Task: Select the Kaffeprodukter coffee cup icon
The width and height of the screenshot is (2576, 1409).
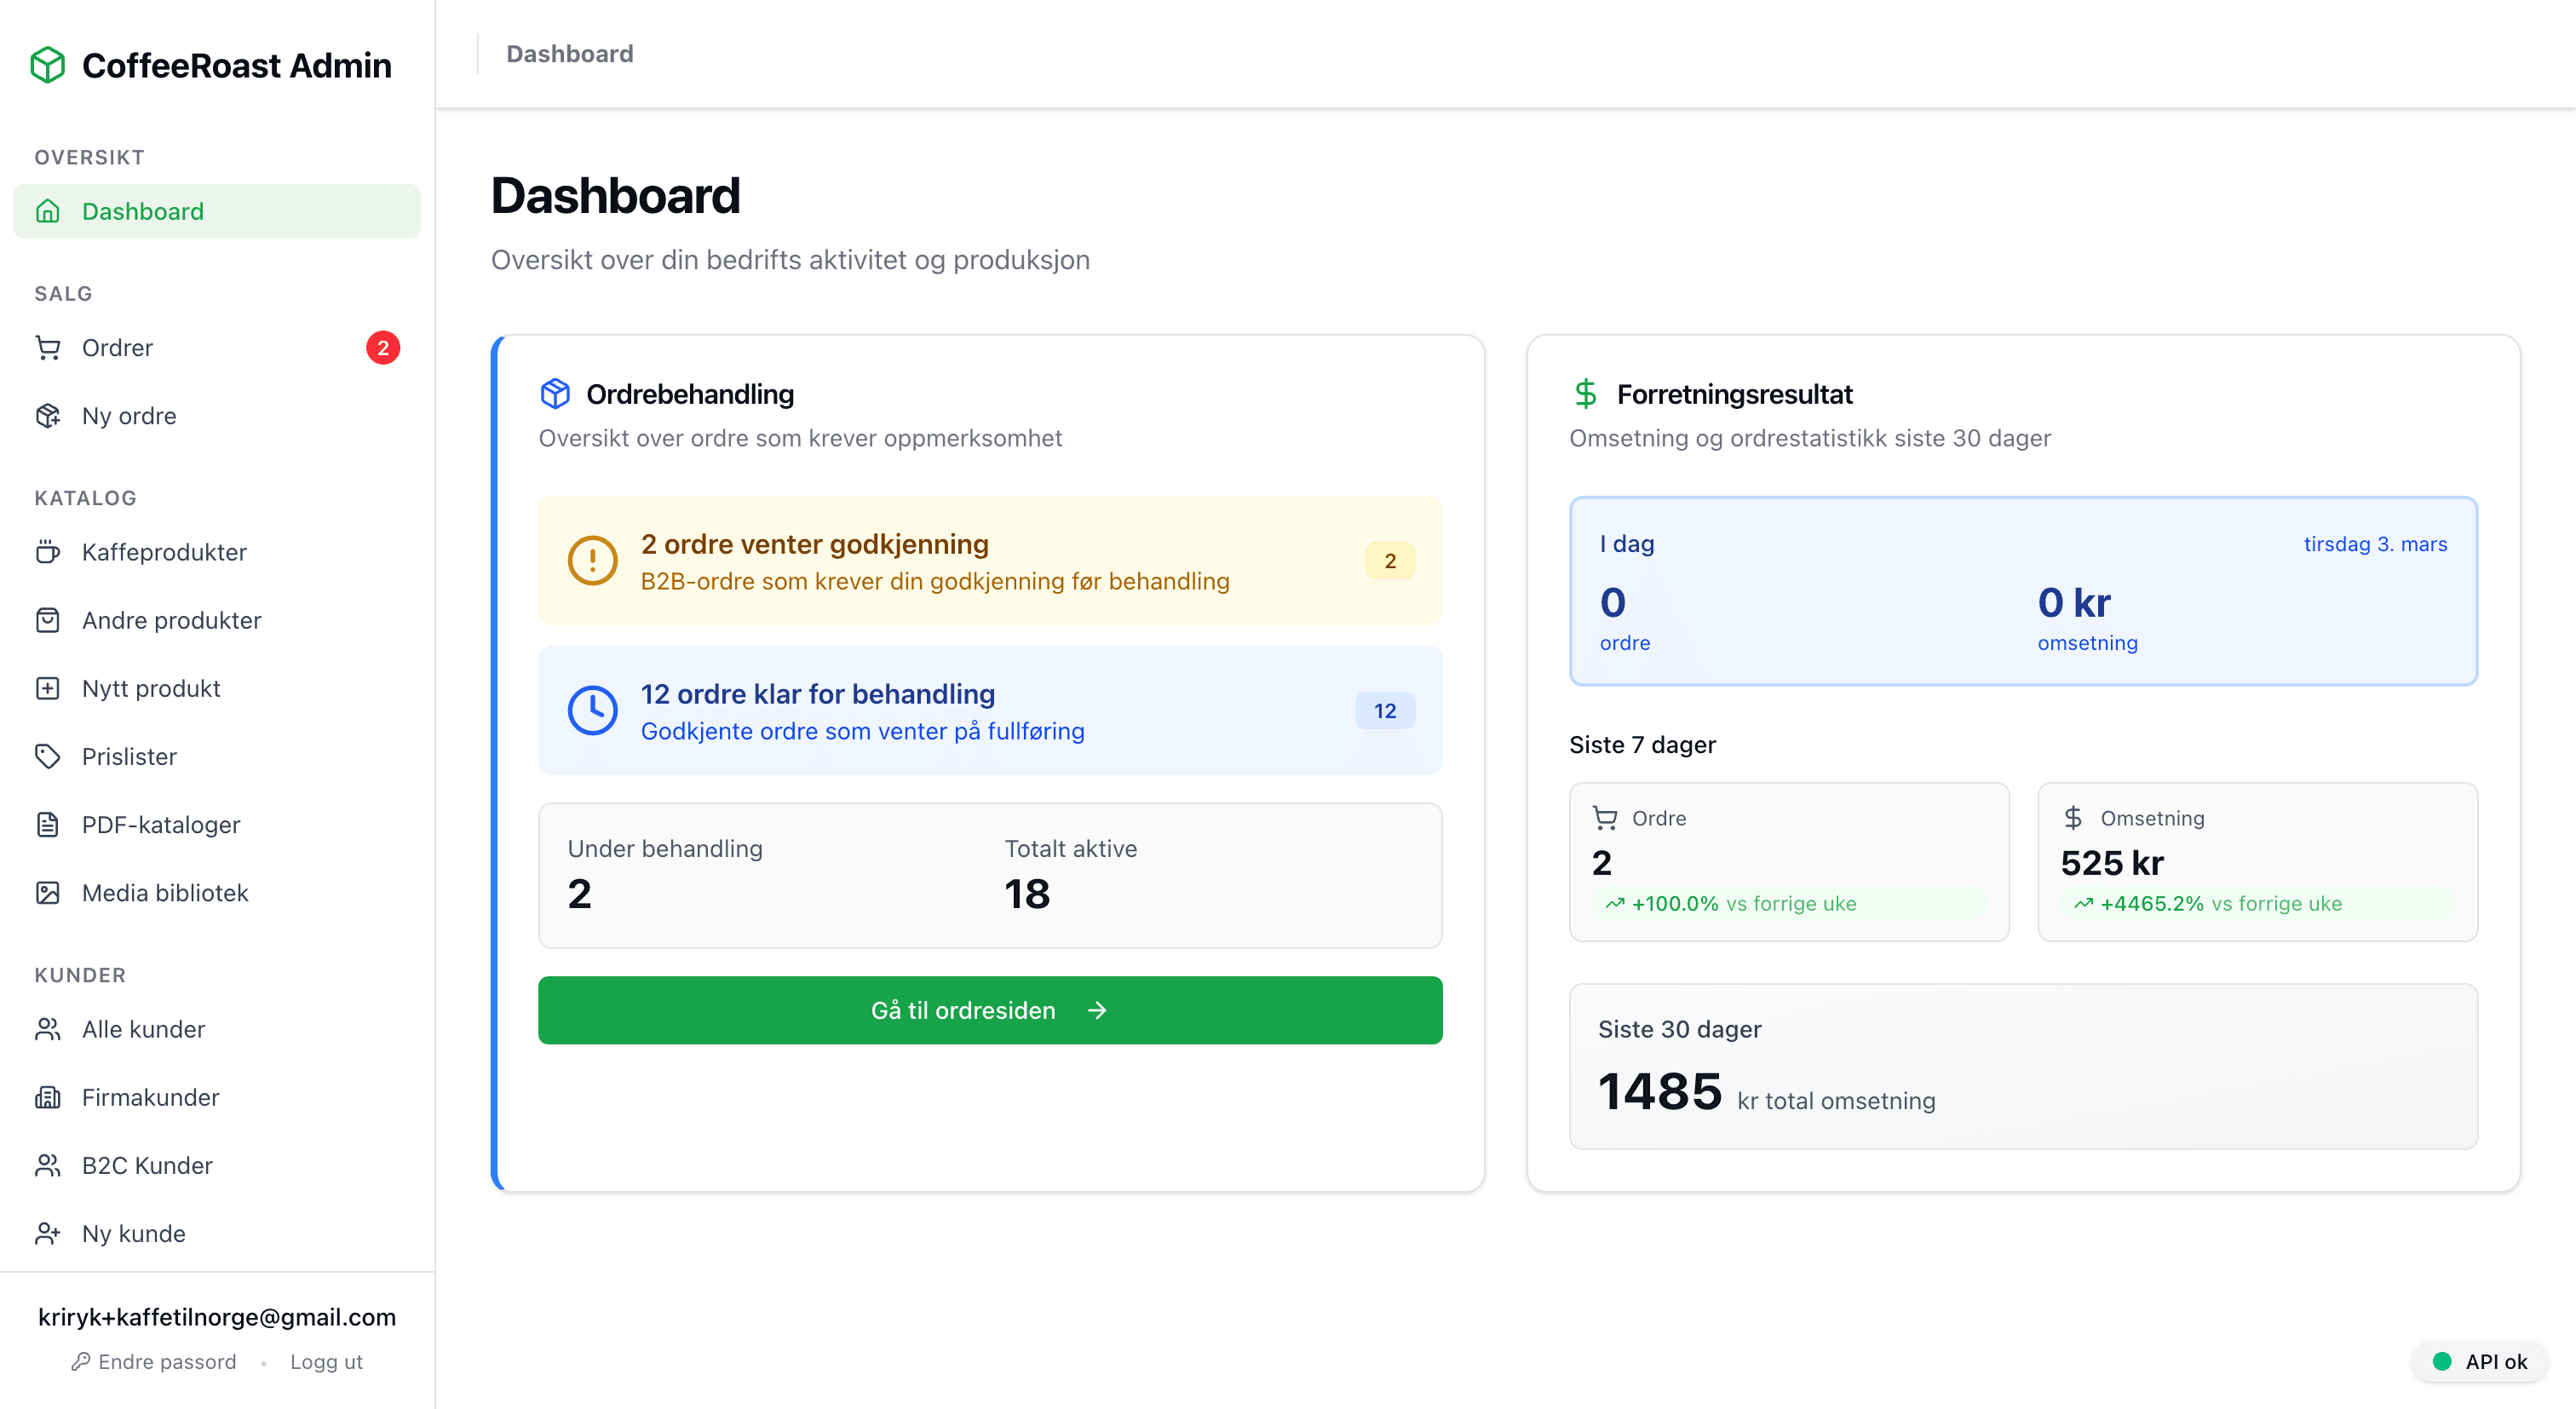Action: click(x=49, y=551)
